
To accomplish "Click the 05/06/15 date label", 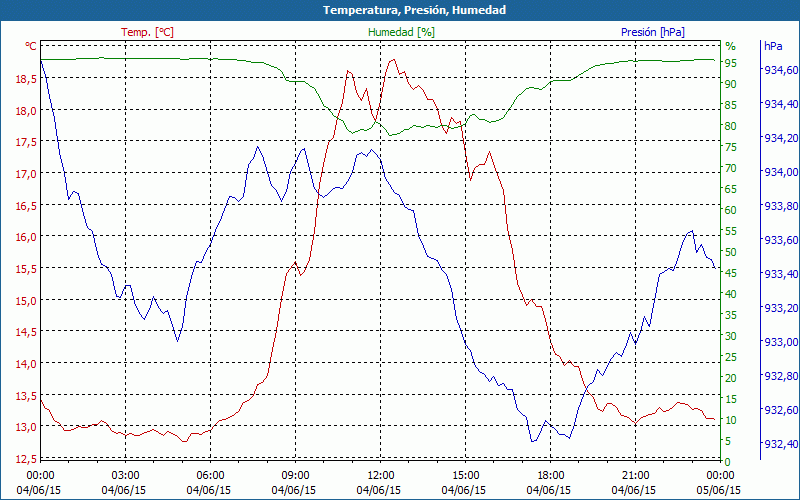I will click(x=718, y=490).
